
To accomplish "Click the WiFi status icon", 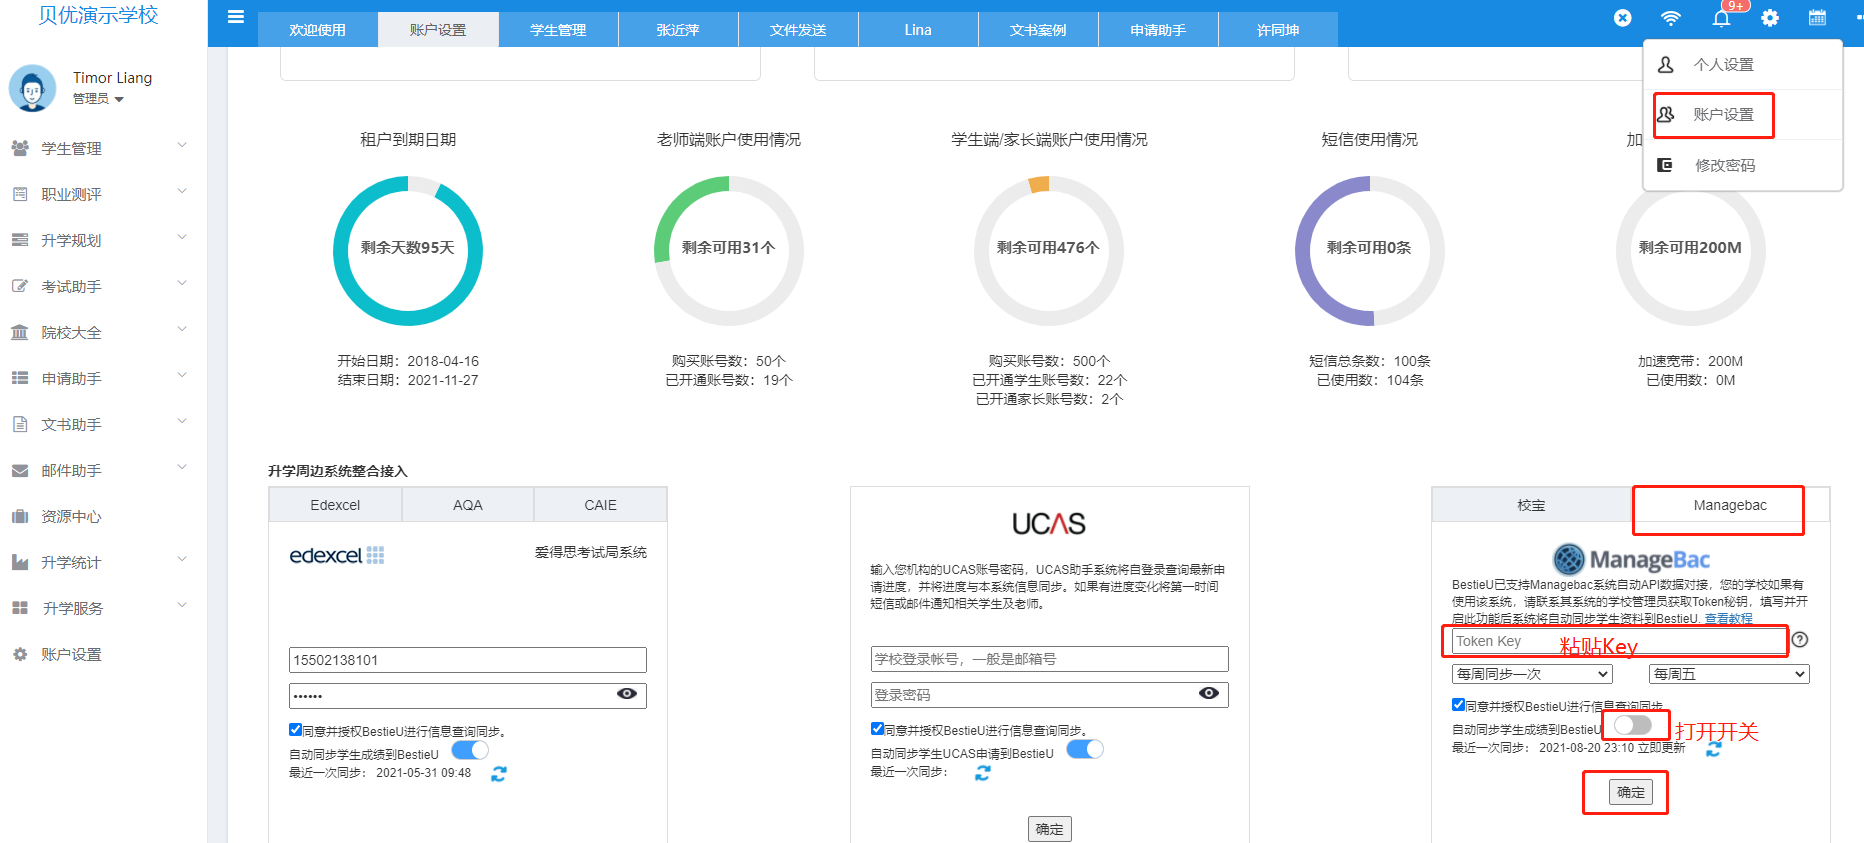I will point(1671,18).
